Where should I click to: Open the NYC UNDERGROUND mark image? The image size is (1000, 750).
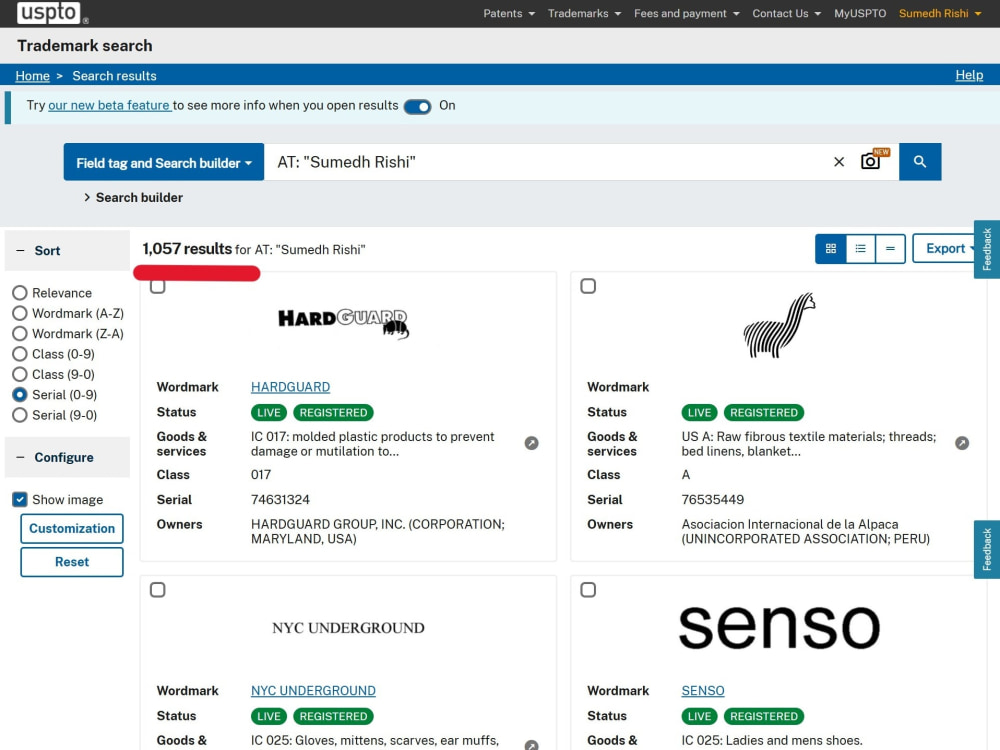[x=348, y=628]
